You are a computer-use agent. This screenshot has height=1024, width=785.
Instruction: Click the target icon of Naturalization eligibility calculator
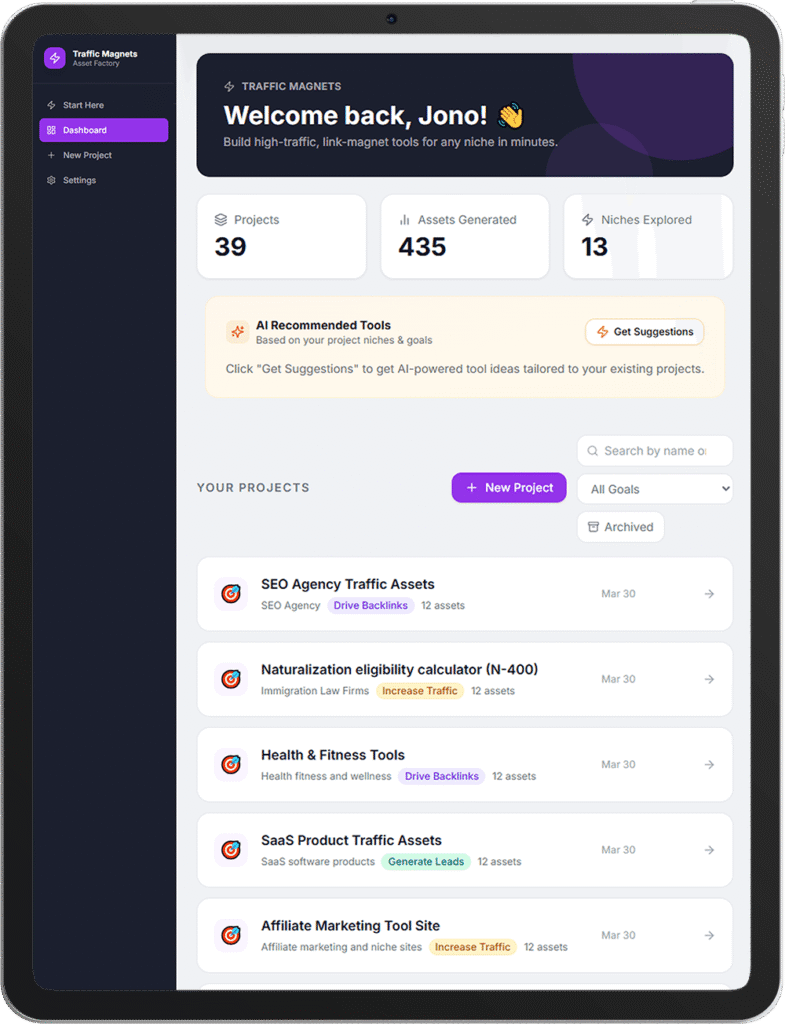pyautogui.click(x=231, y=679)
